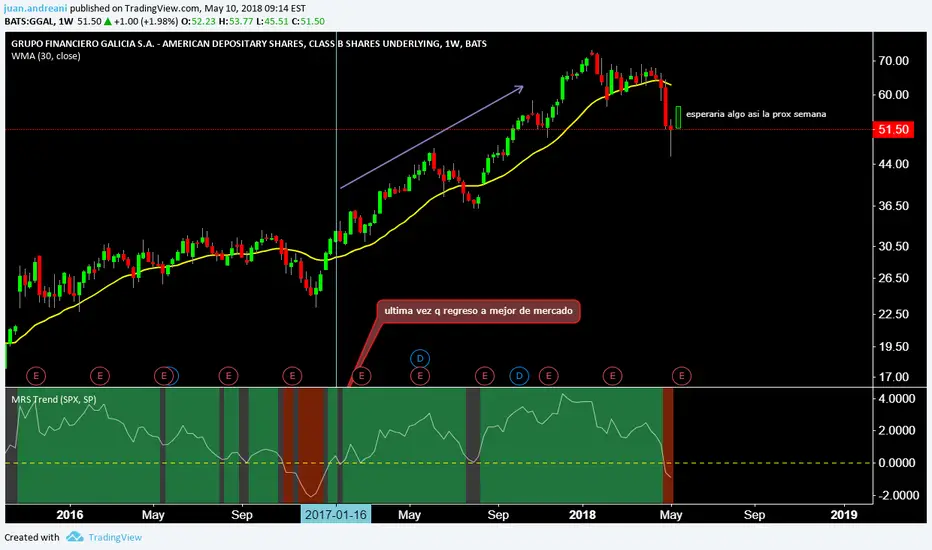The width and height of the screenshot is (932, 550).
Task: Click the 2018 label on the time axis
Action: (582, 515)
